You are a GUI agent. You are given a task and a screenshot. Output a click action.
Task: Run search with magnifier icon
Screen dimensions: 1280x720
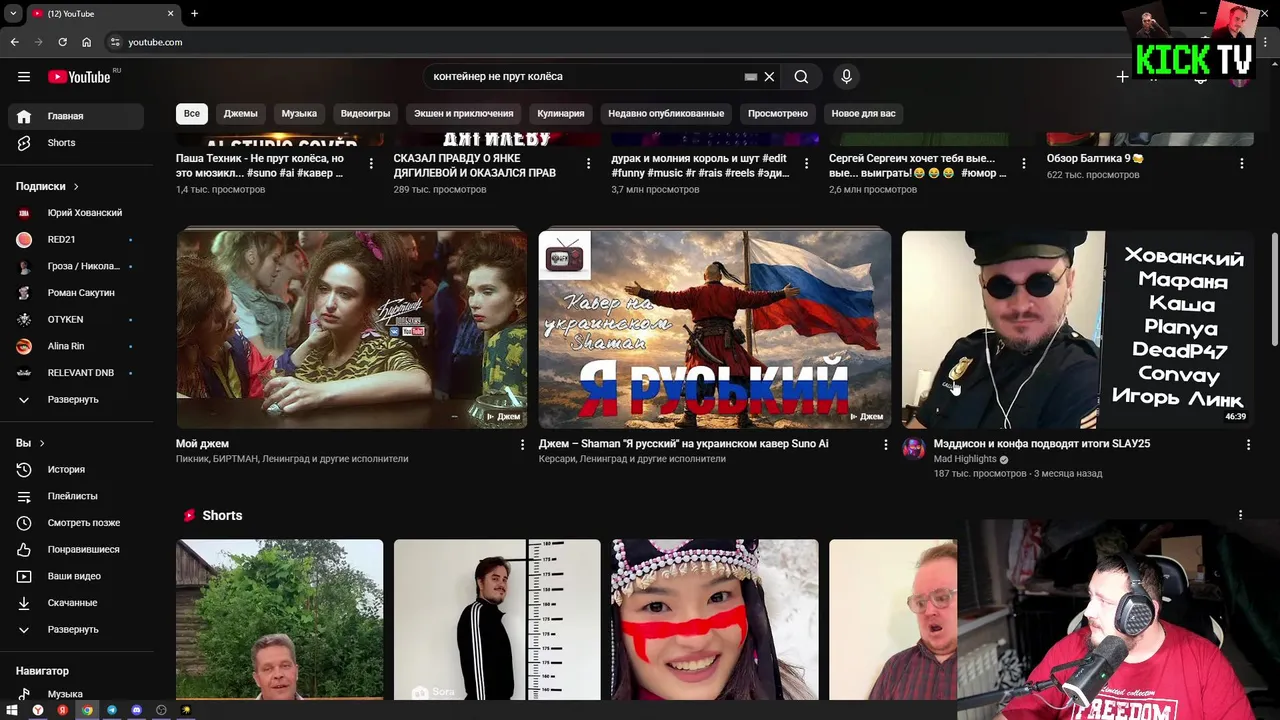pos(801,77)
